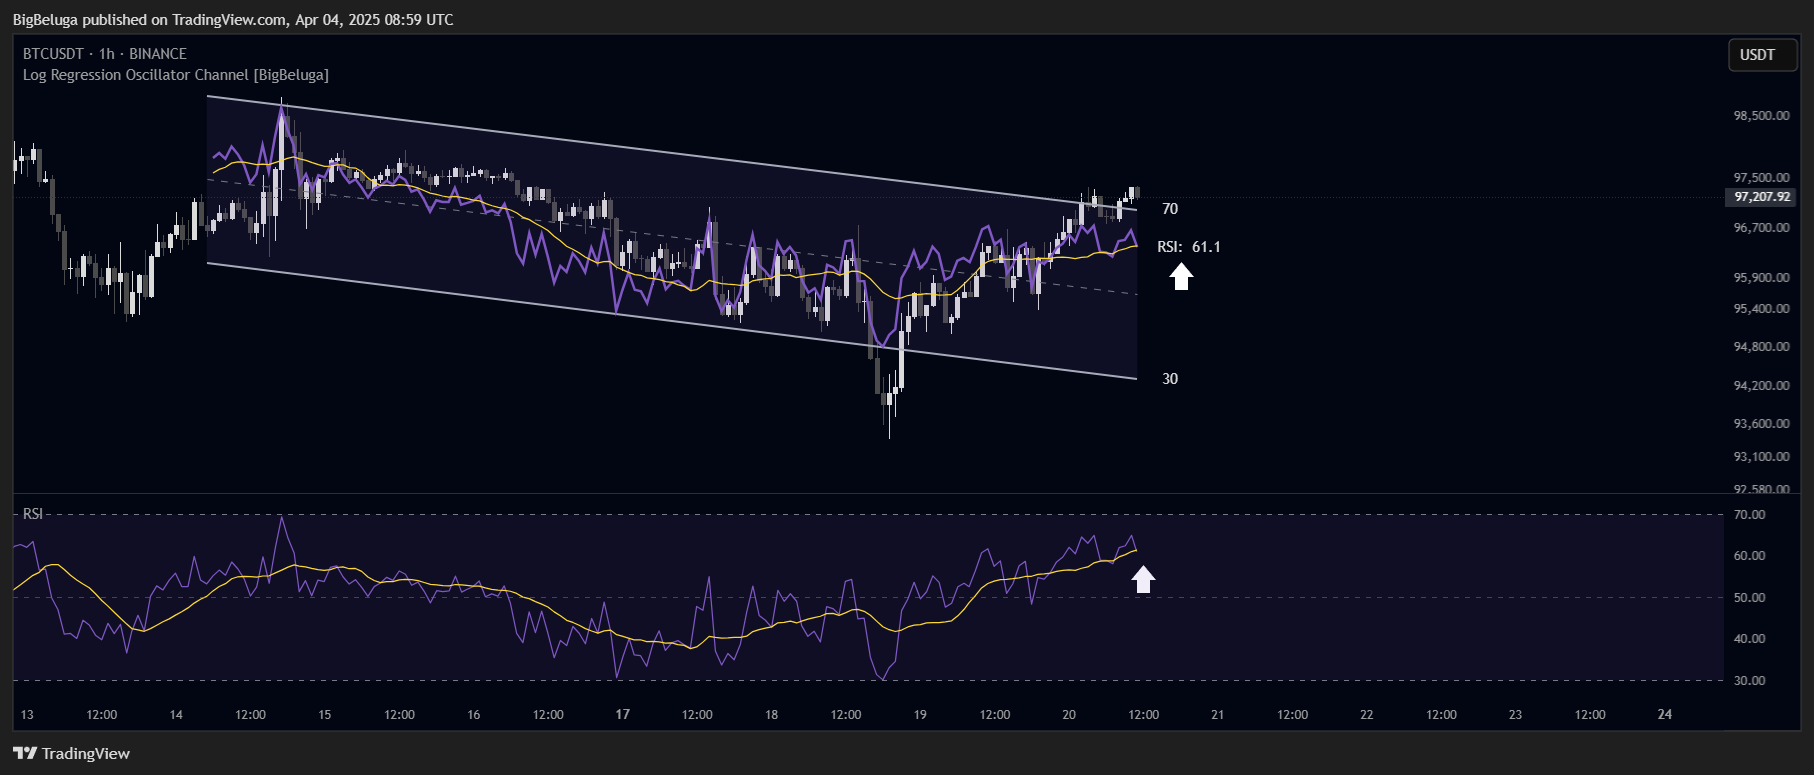Click the Log Regression Oscillator Channel indicator label

click(x=176, y=75)
